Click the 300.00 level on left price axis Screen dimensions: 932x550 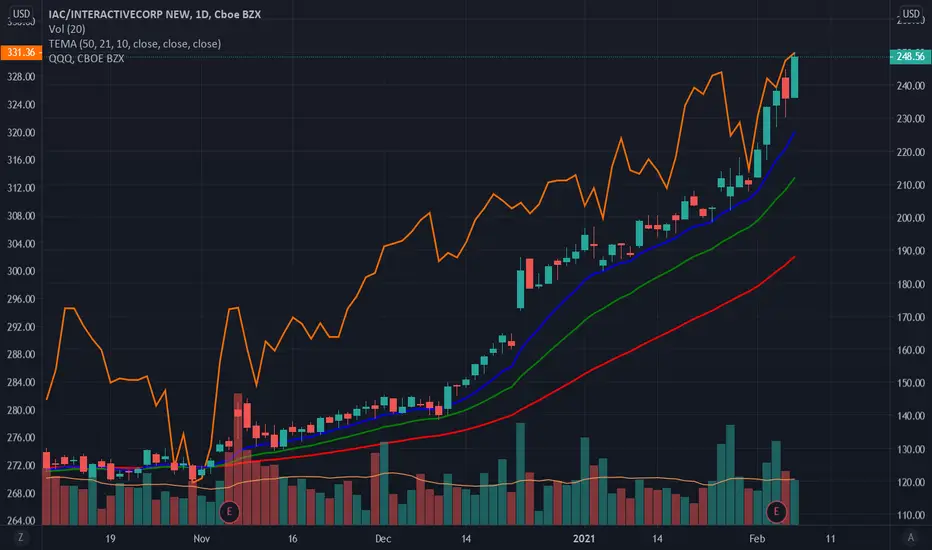pyautogui.click(x=21, y=271)
